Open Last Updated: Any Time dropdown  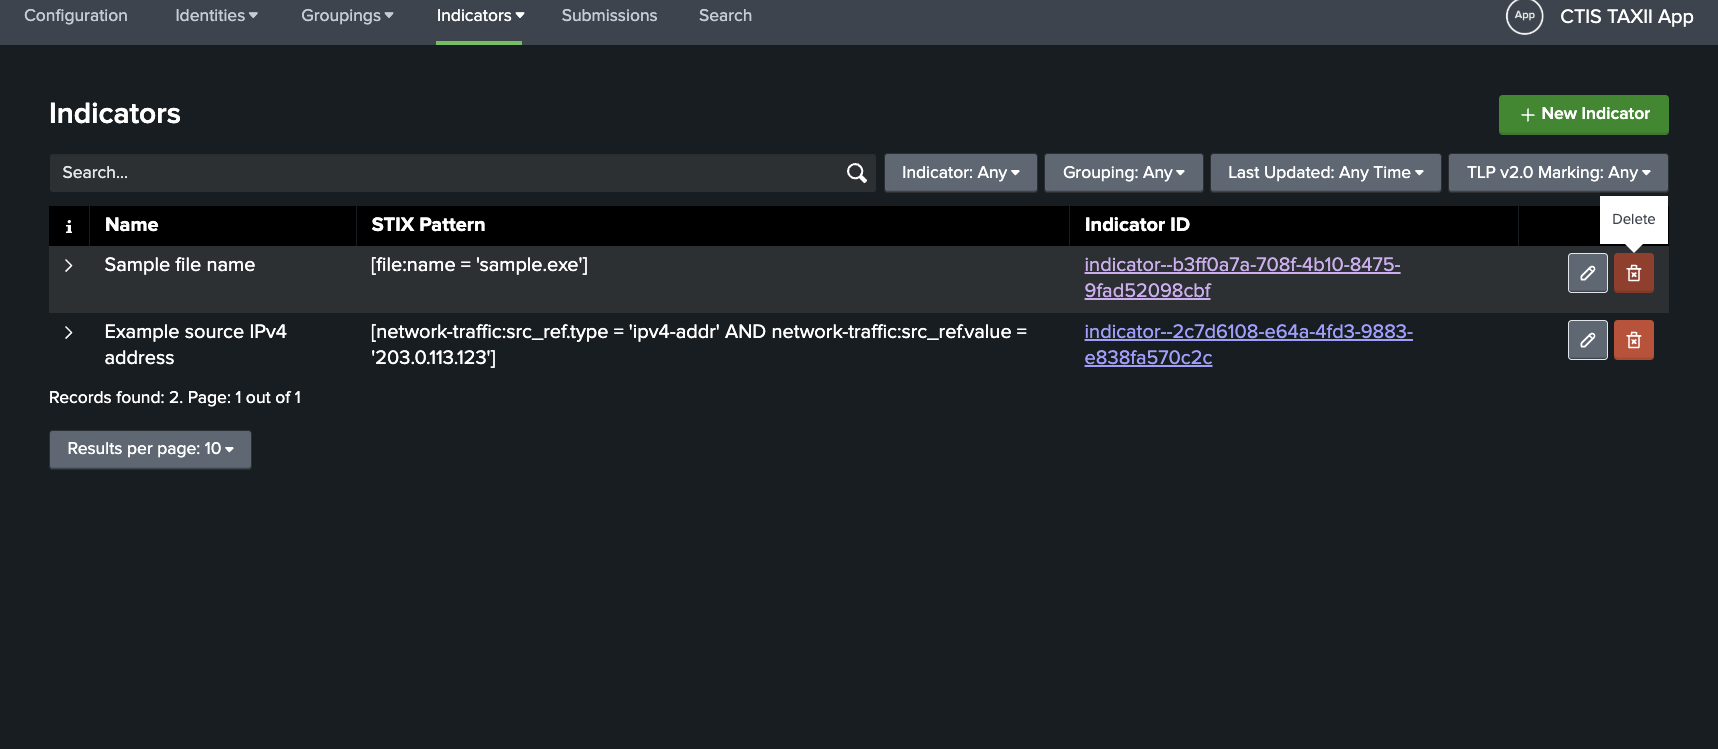(x=1325, y=173)
